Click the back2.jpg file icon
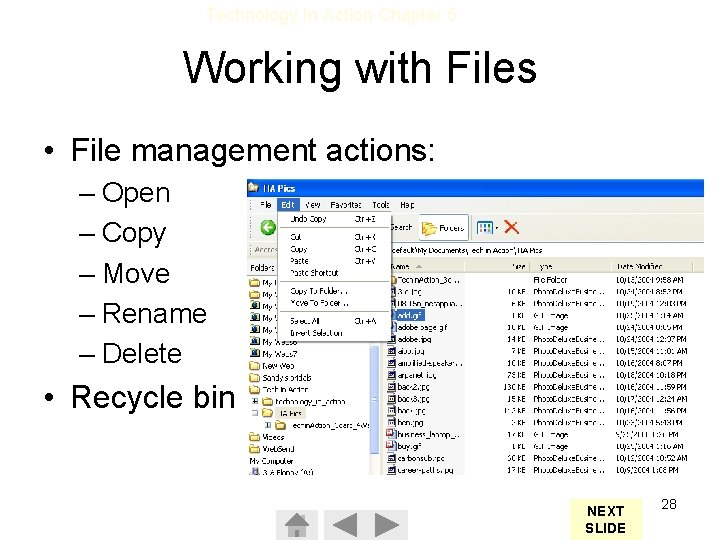The height and width of the screenshot is (540, 720). click(391, 387)
